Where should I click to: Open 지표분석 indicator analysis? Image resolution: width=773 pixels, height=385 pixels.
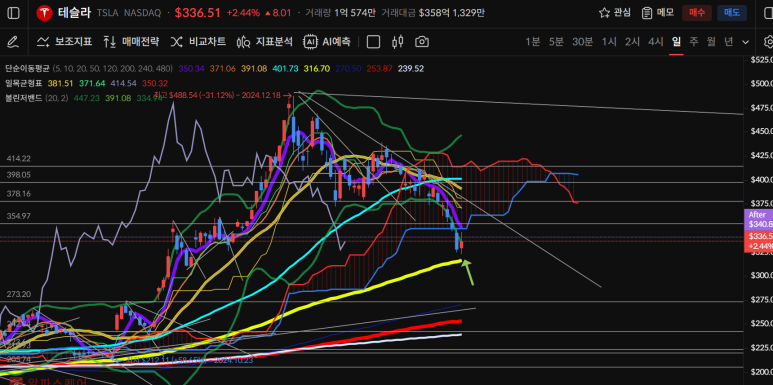click(265, 42)
